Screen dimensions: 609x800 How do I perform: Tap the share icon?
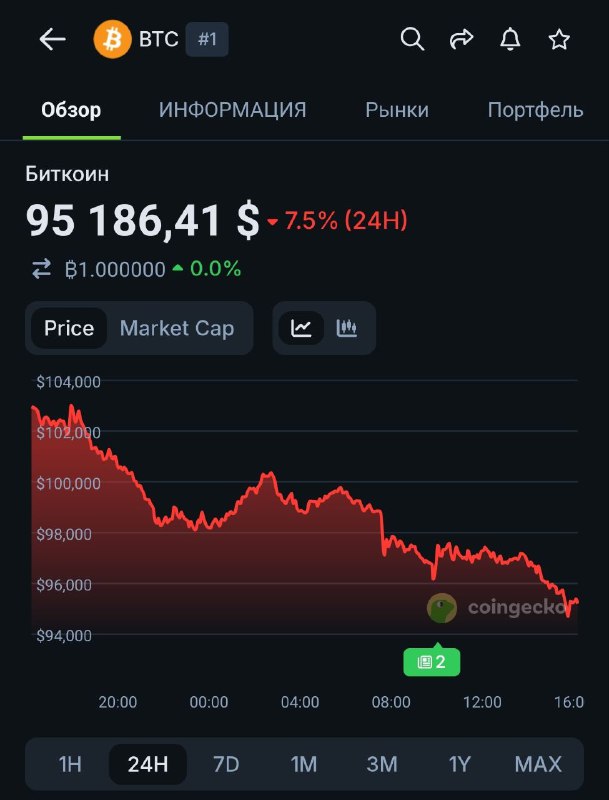[461, 39]
